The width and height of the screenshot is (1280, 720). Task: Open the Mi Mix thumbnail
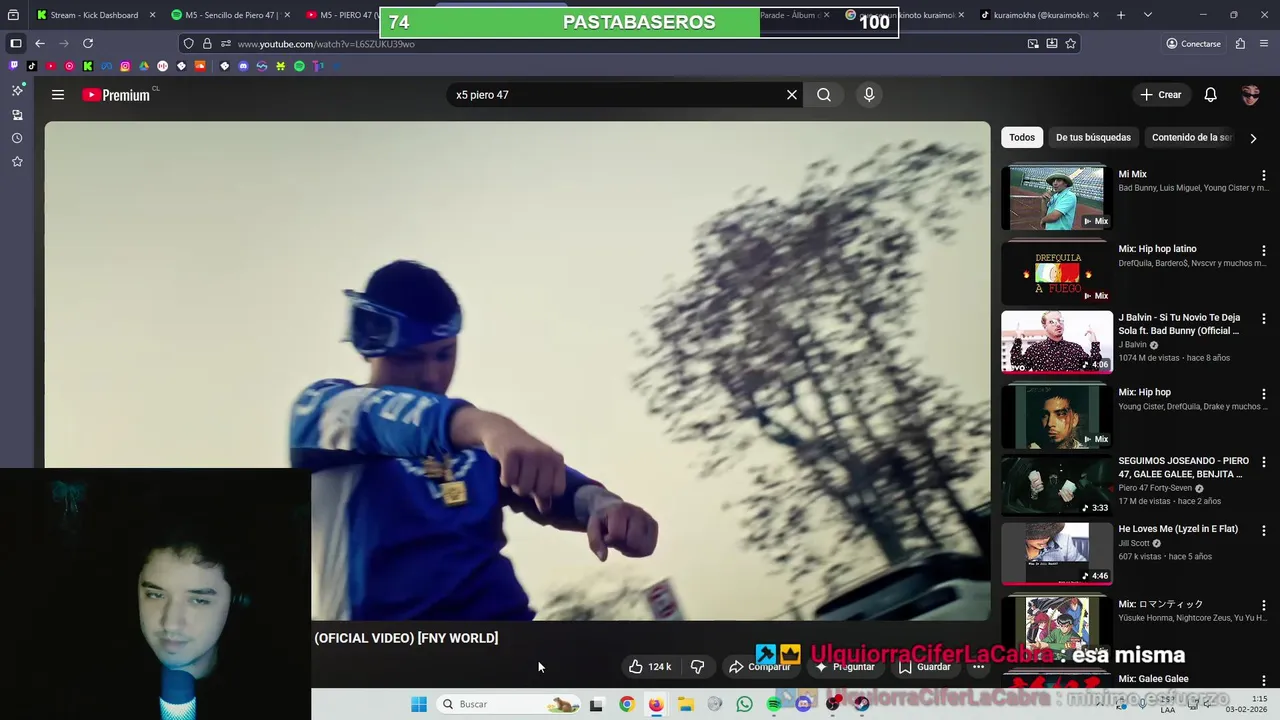(1057, 198)
